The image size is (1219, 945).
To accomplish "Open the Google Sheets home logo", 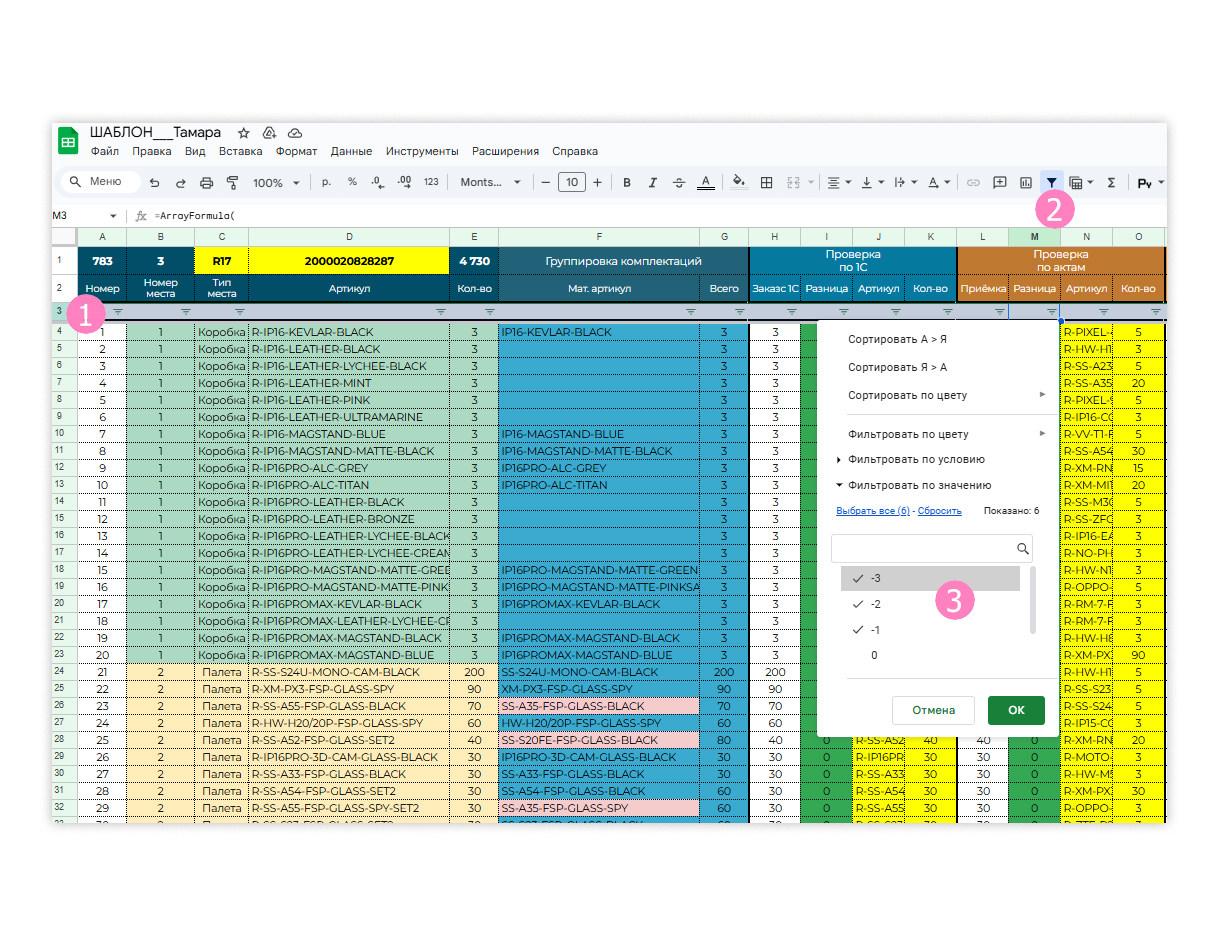I will point(68,141).
